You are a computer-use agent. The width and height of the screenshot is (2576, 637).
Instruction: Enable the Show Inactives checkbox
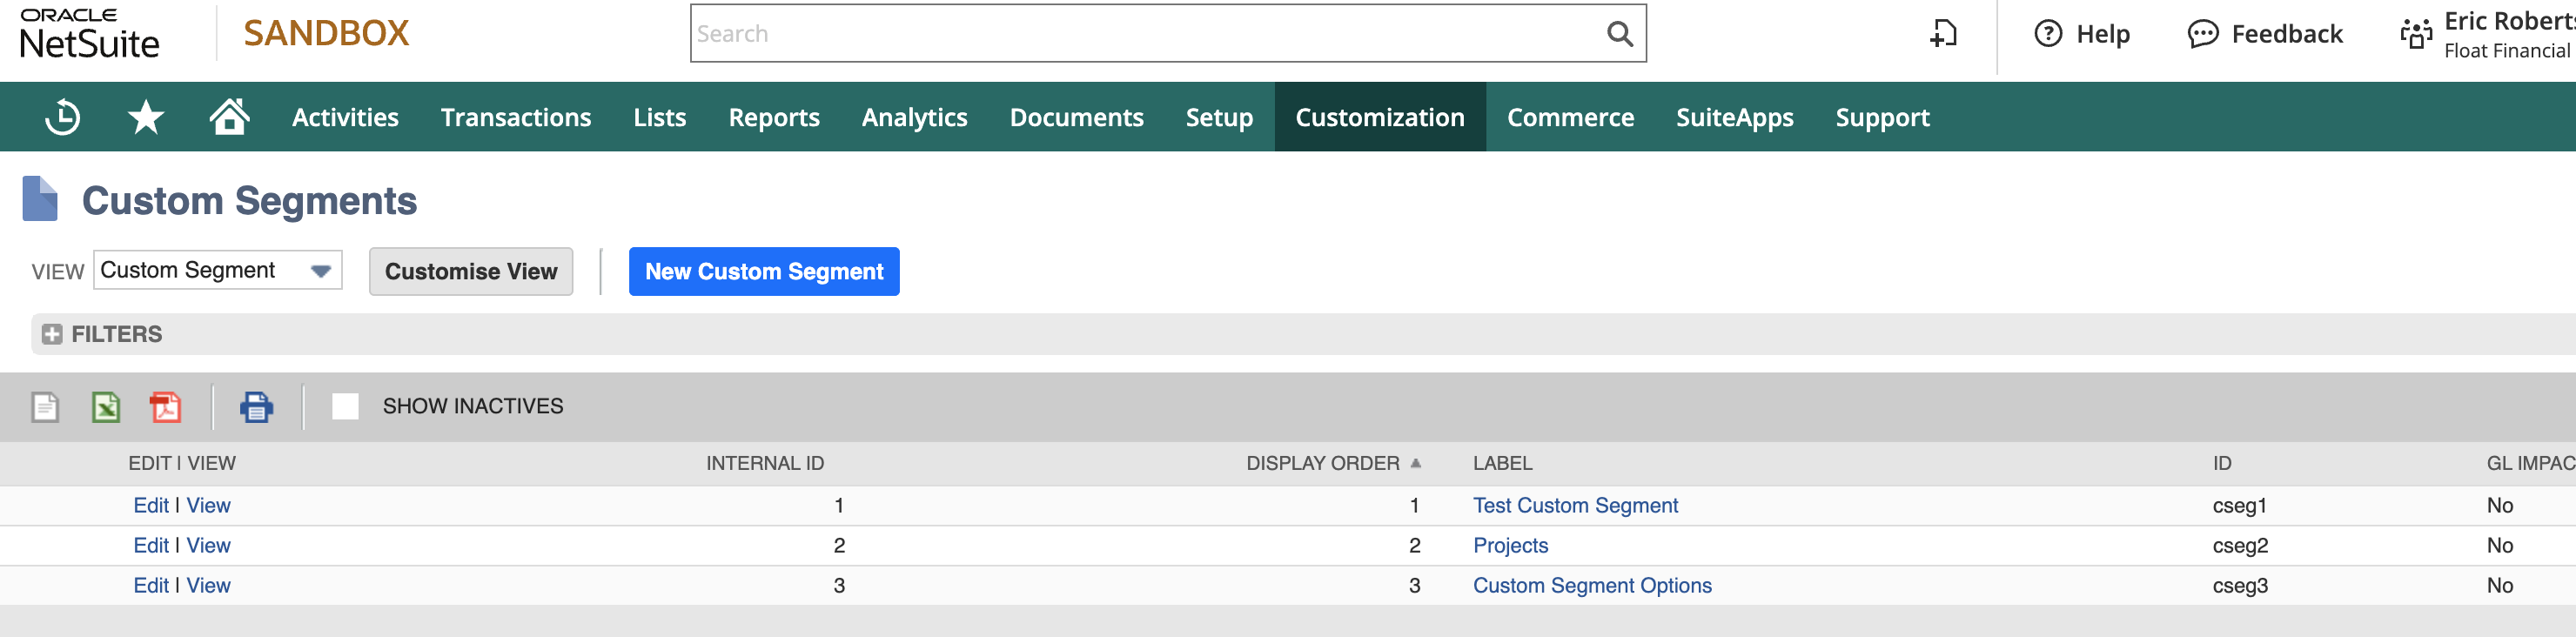tap(345, 406)
